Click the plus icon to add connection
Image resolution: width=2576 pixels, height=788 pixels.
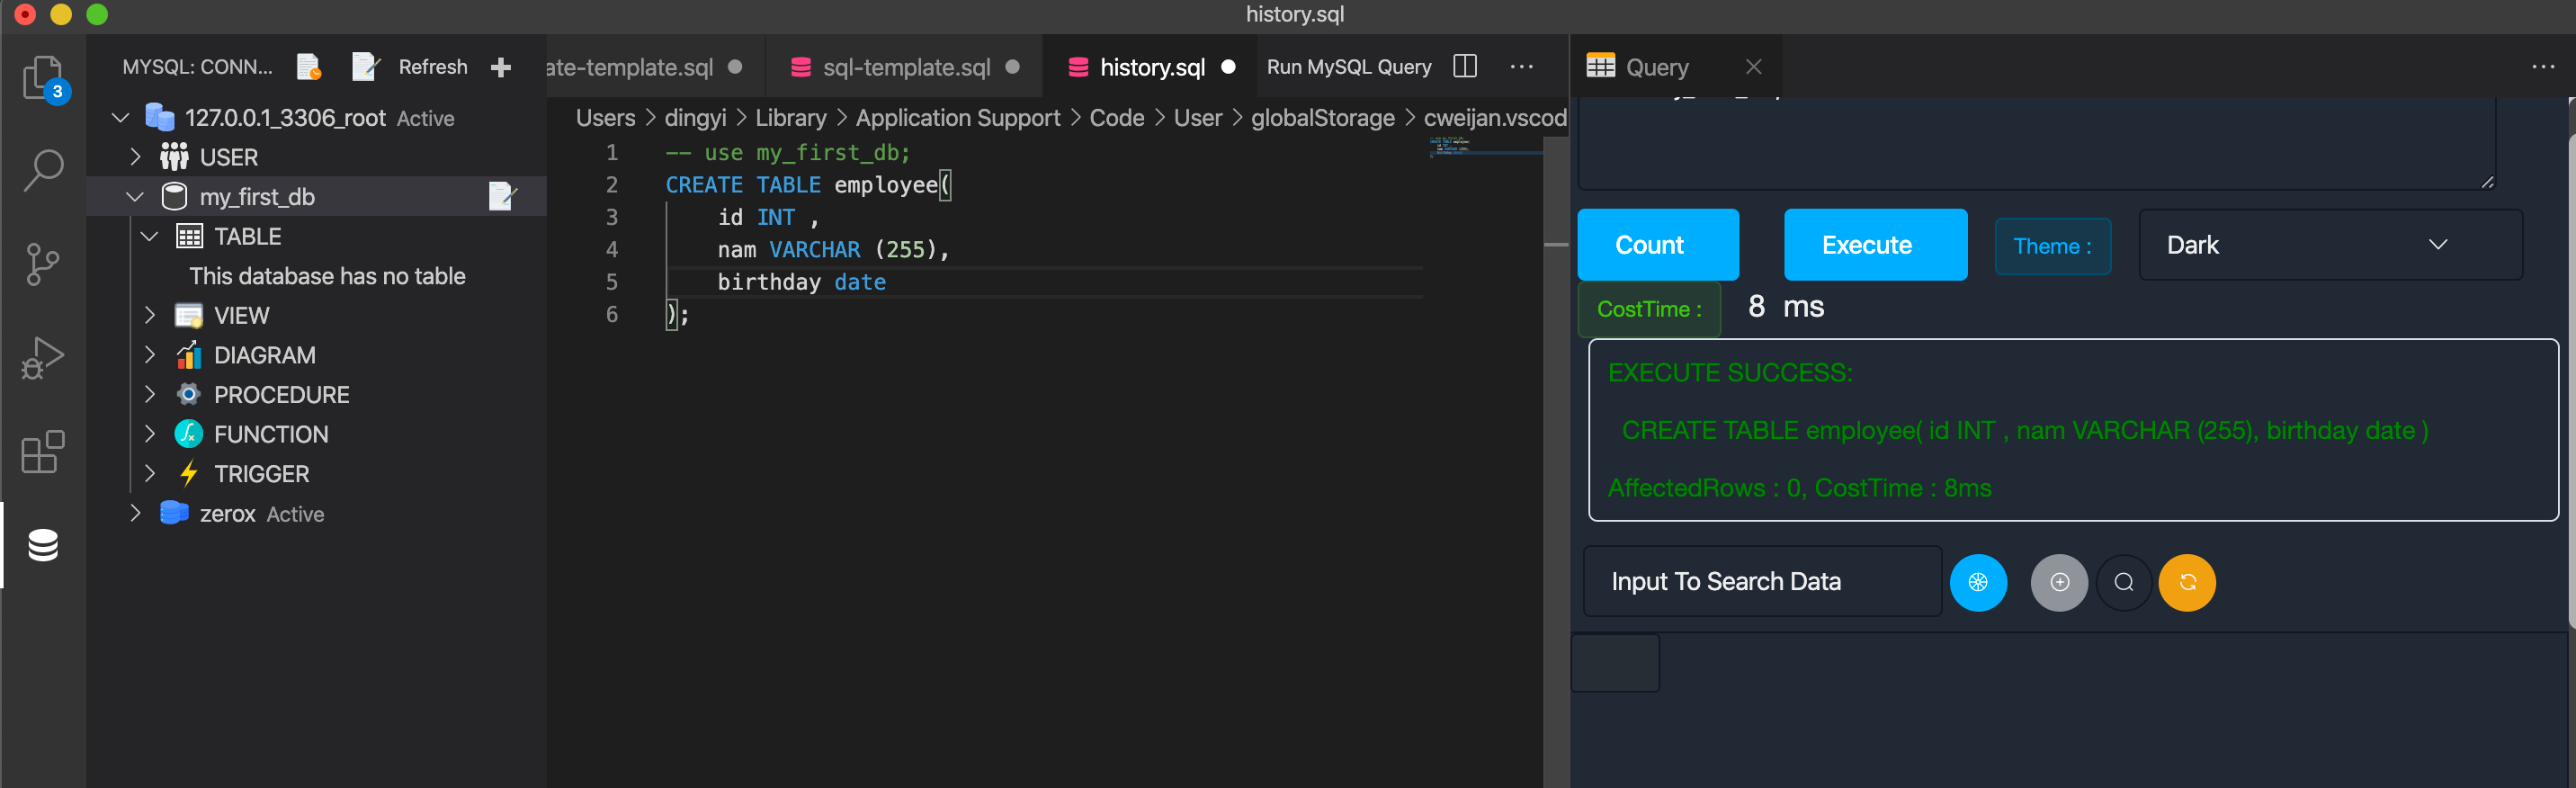pos(501,67)
